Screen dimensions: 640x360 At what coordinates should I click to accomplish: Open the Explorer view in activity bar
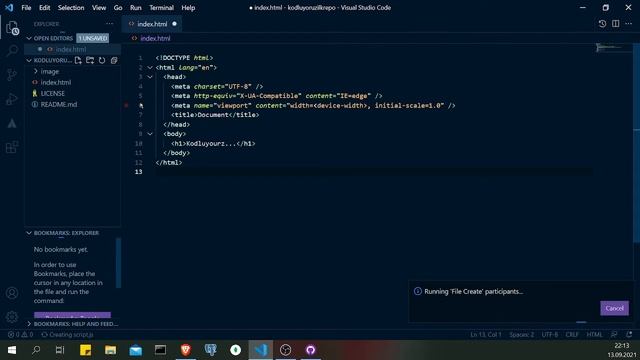[12, 29]
